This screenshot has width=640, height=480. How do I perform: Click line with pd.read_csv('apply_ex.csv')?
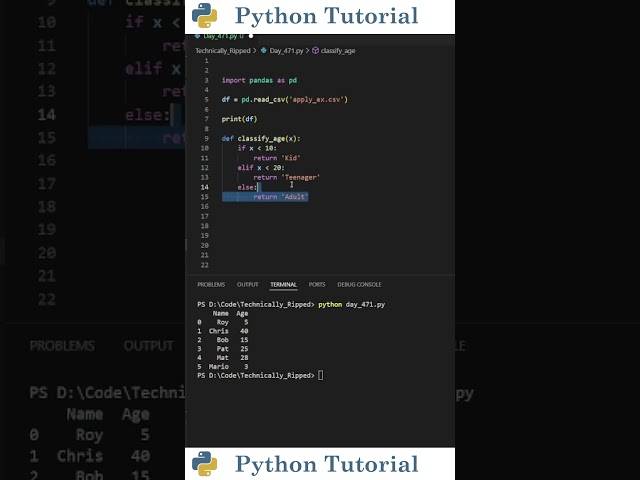pyautogui.click(x=284, y=100)
